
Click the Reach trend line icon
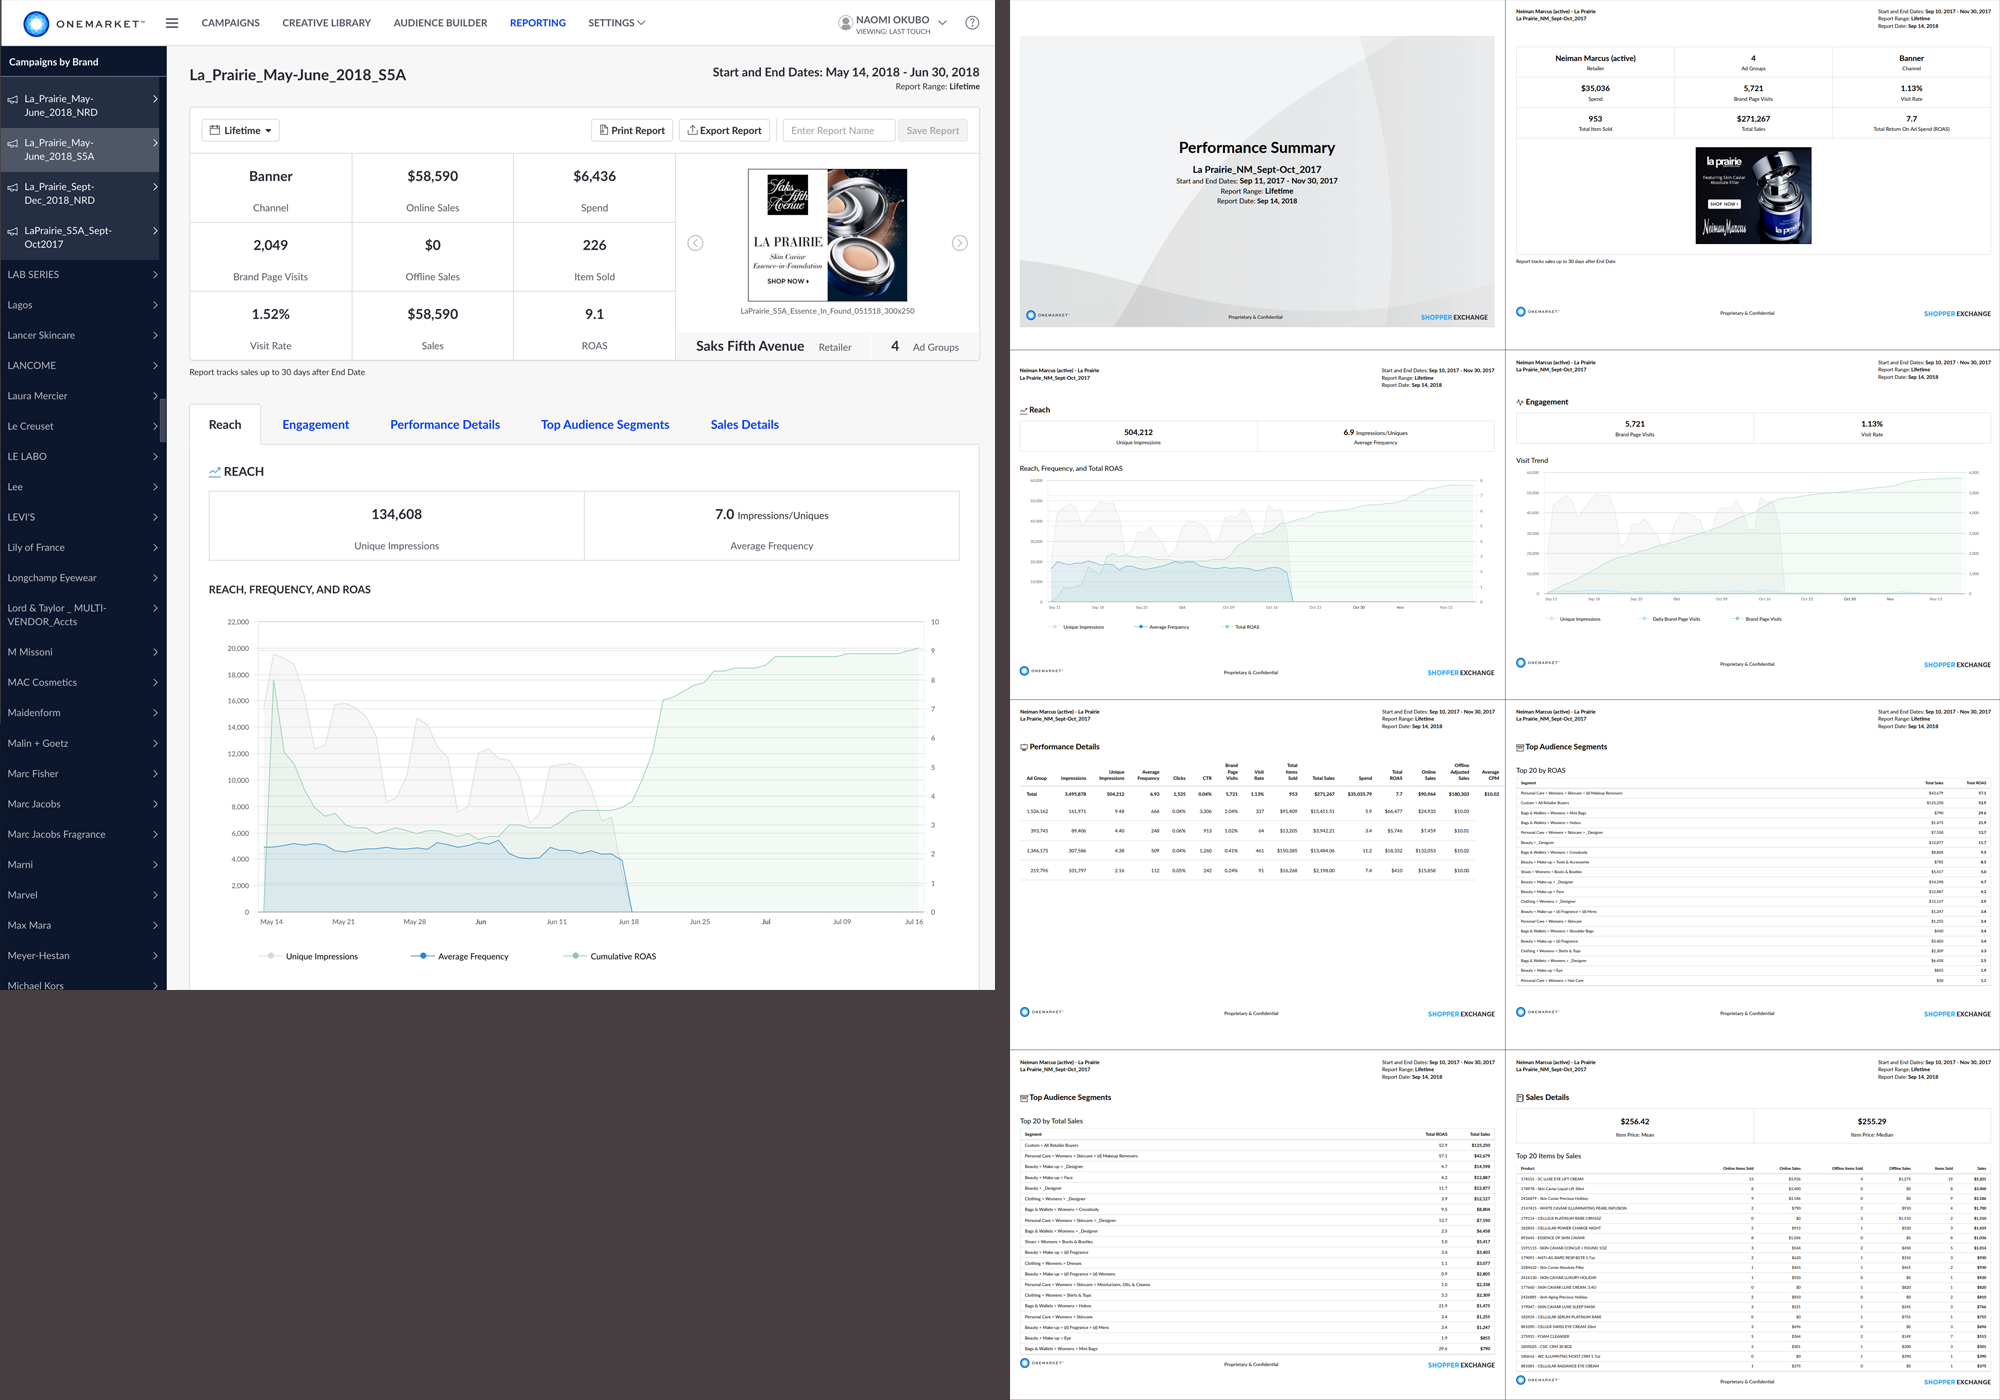(214, 472)
